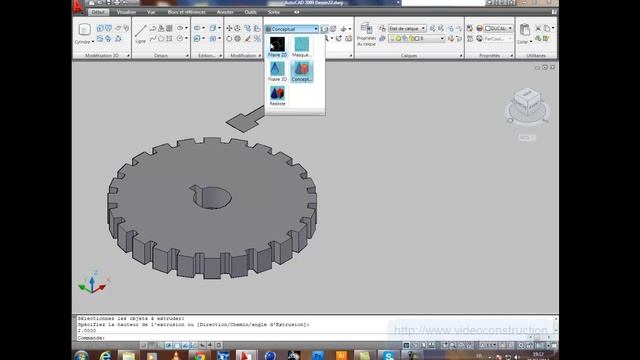Click the layer 0 color swatch

click(x=417, y=39)
